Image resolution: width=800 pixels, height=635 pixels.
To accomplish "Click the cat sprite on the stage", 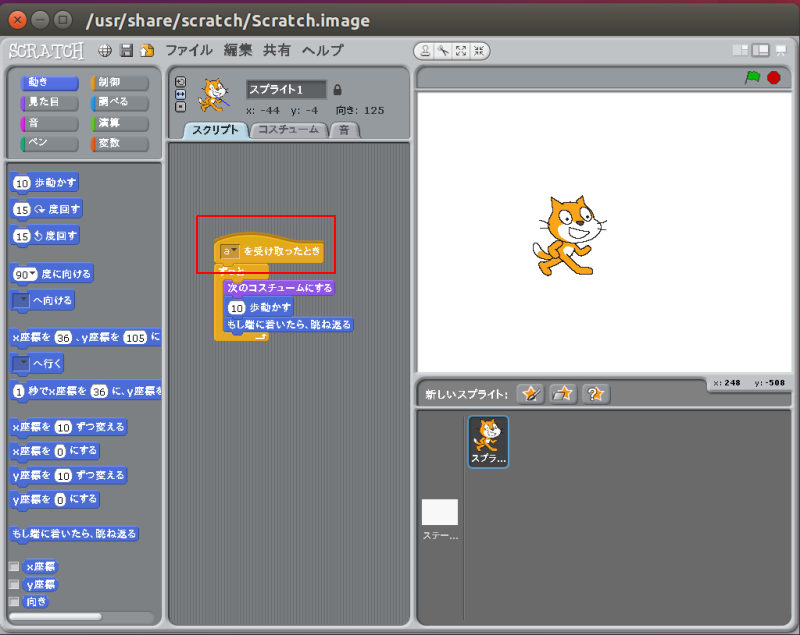I will pos(568,236).
